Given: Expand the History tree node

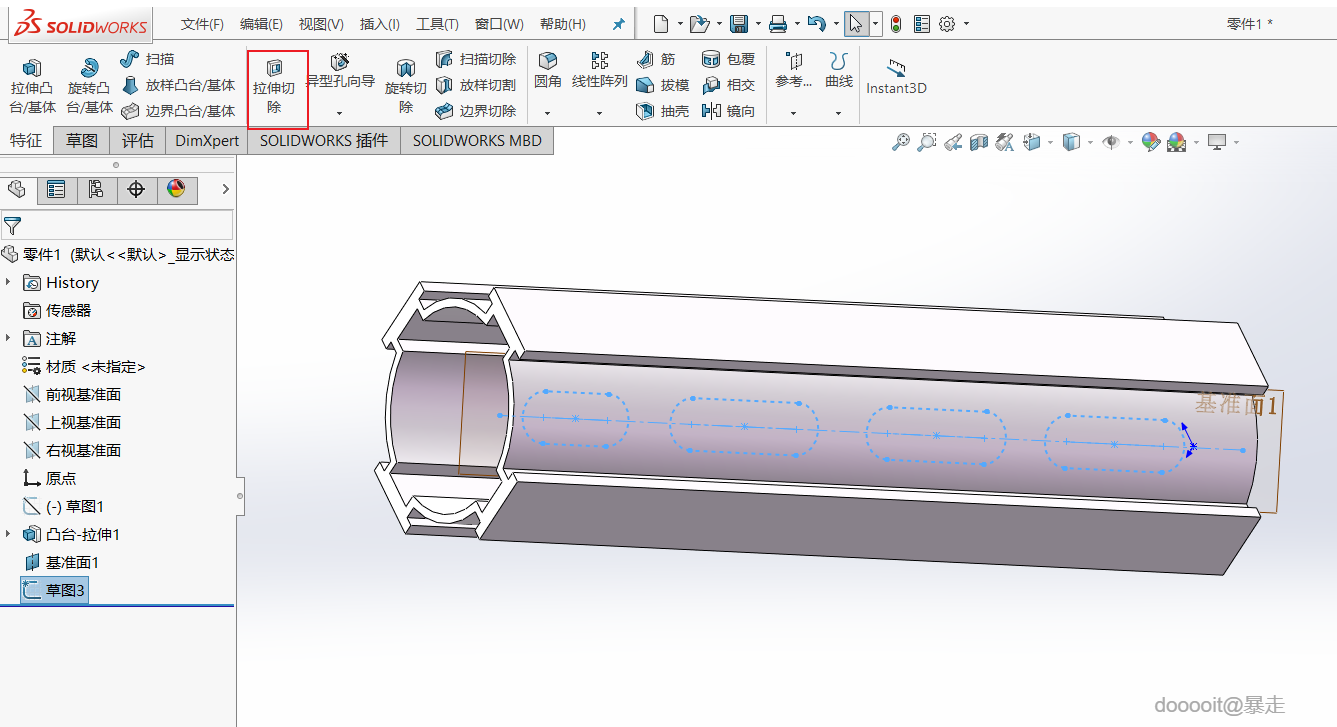Looking at the screenshot, I should [x=8, y=282].
